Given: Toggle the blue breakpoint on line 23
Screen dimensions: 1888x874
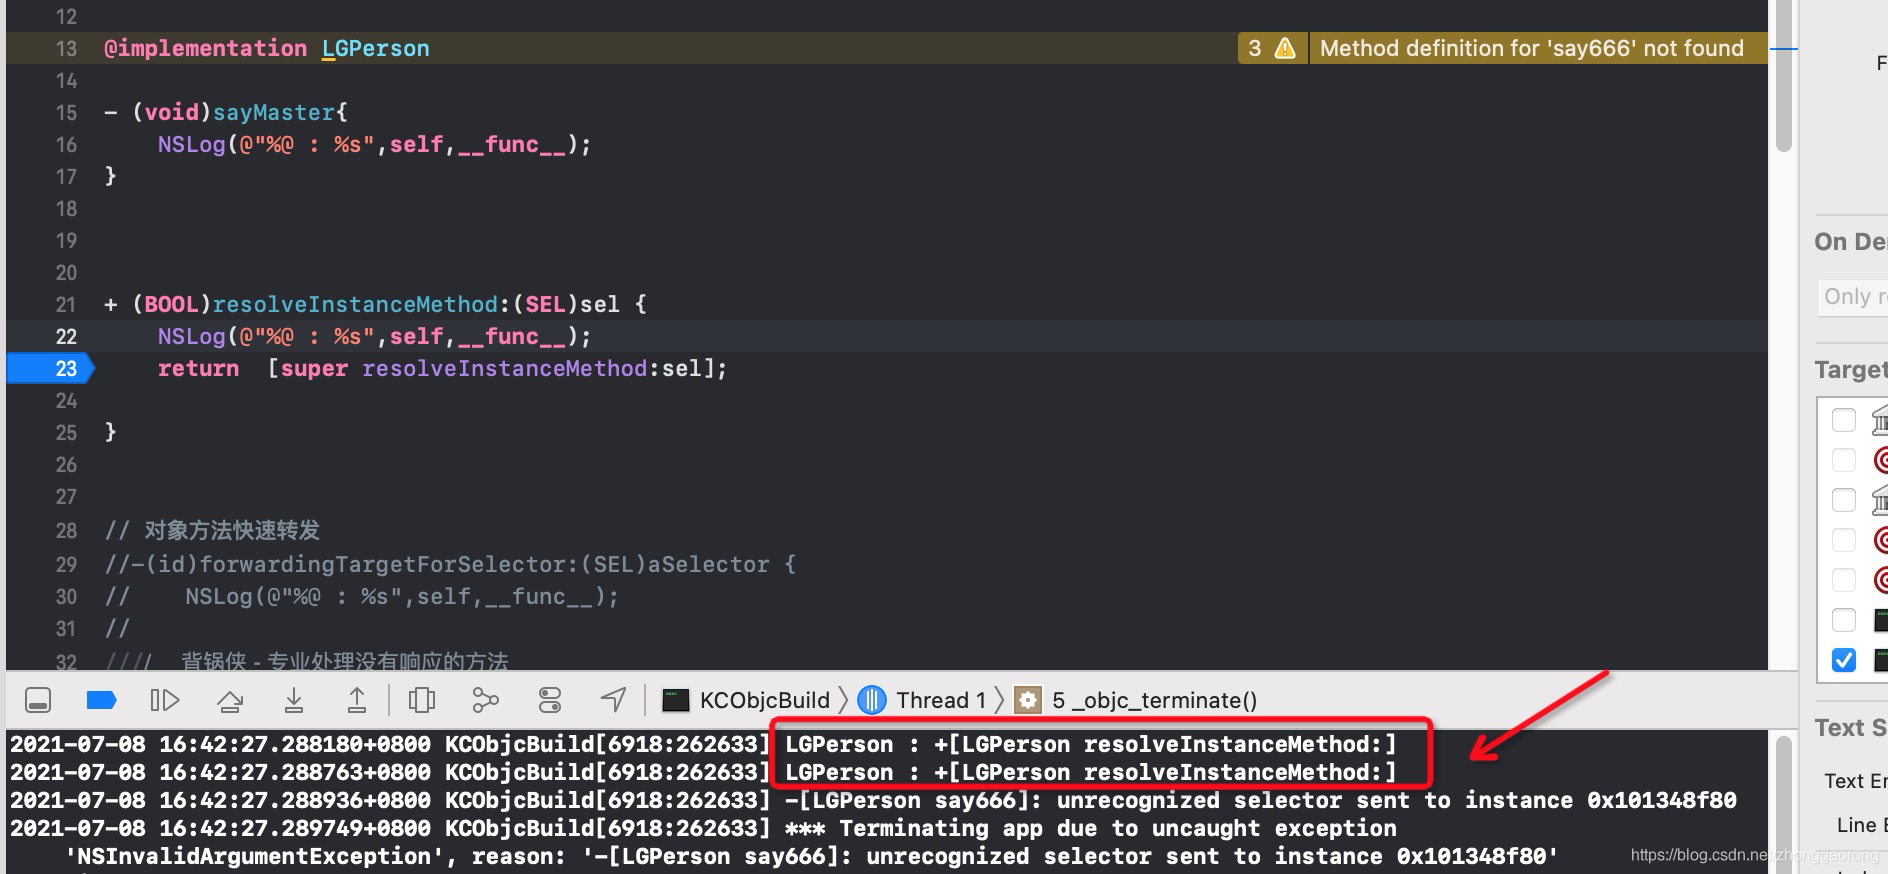Looking at the screenshot, I should click(50, 368).
